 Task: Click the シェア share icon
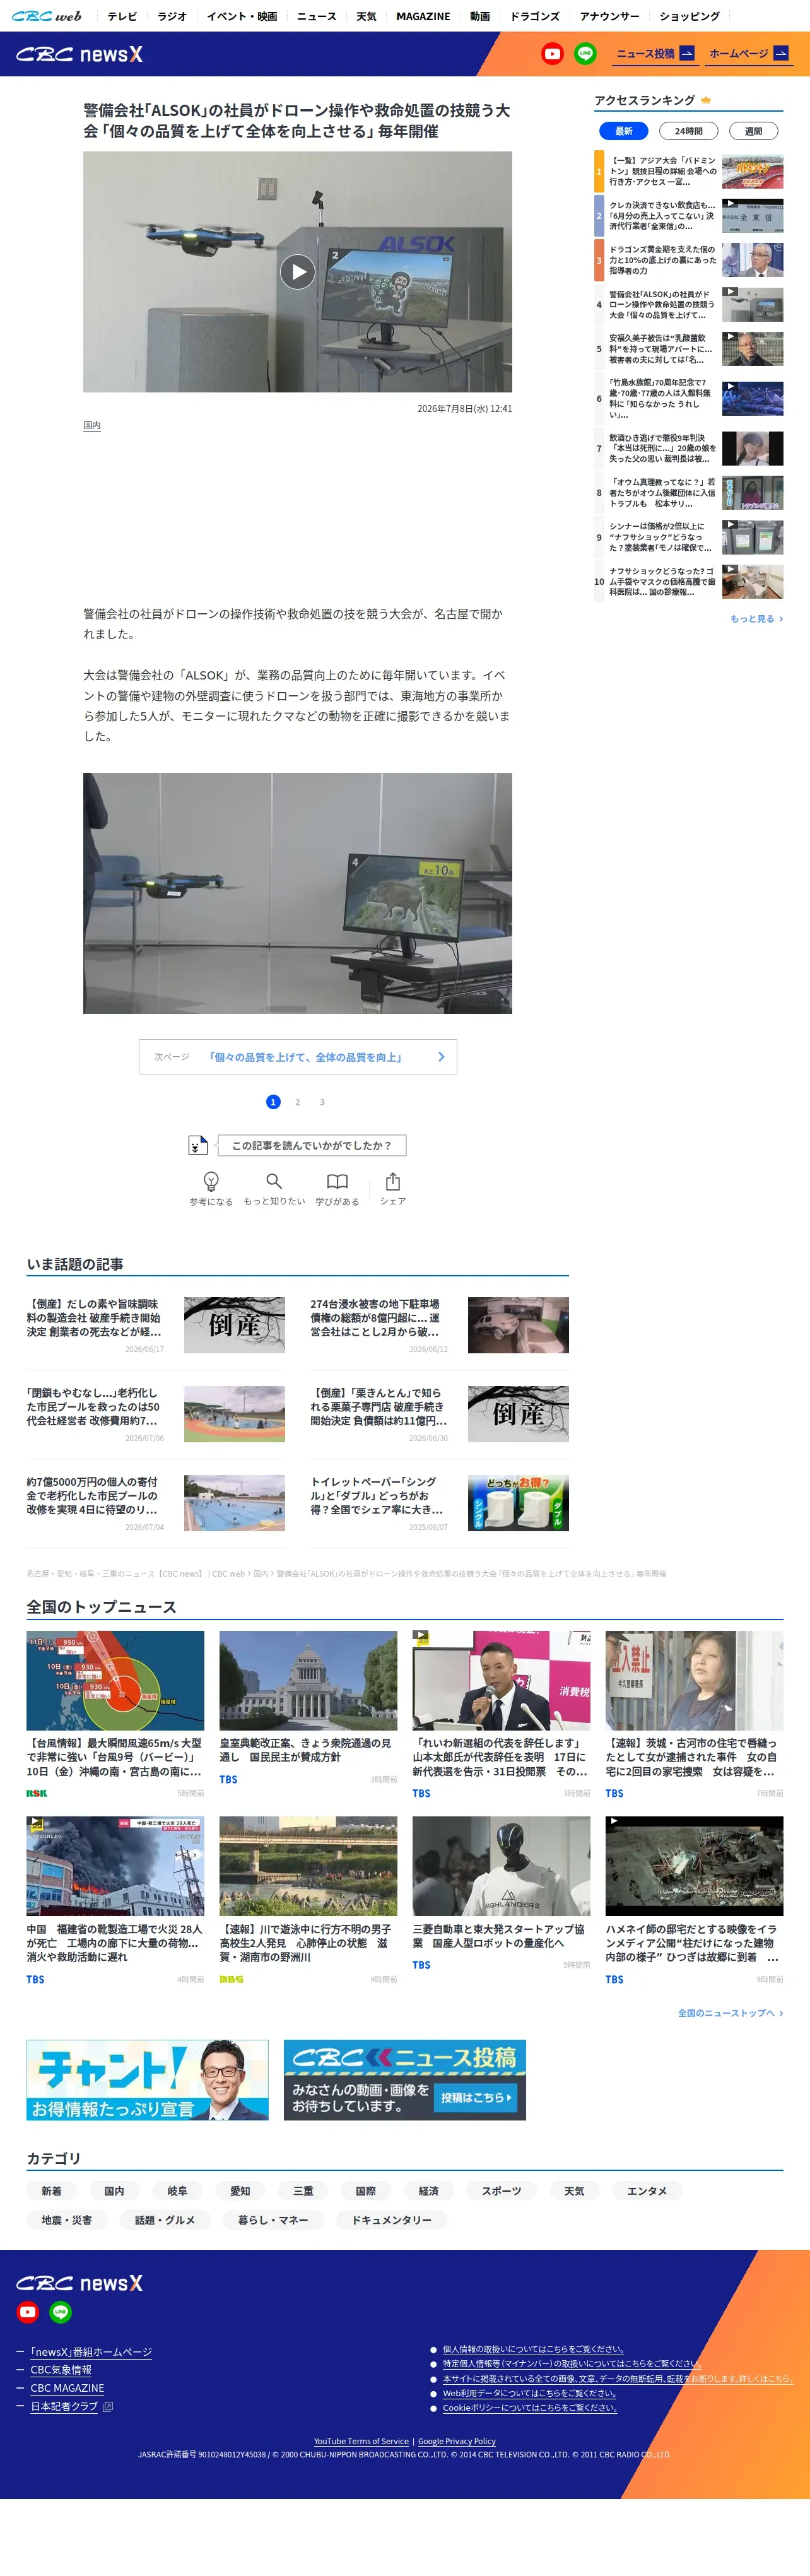coord(393,1181)
